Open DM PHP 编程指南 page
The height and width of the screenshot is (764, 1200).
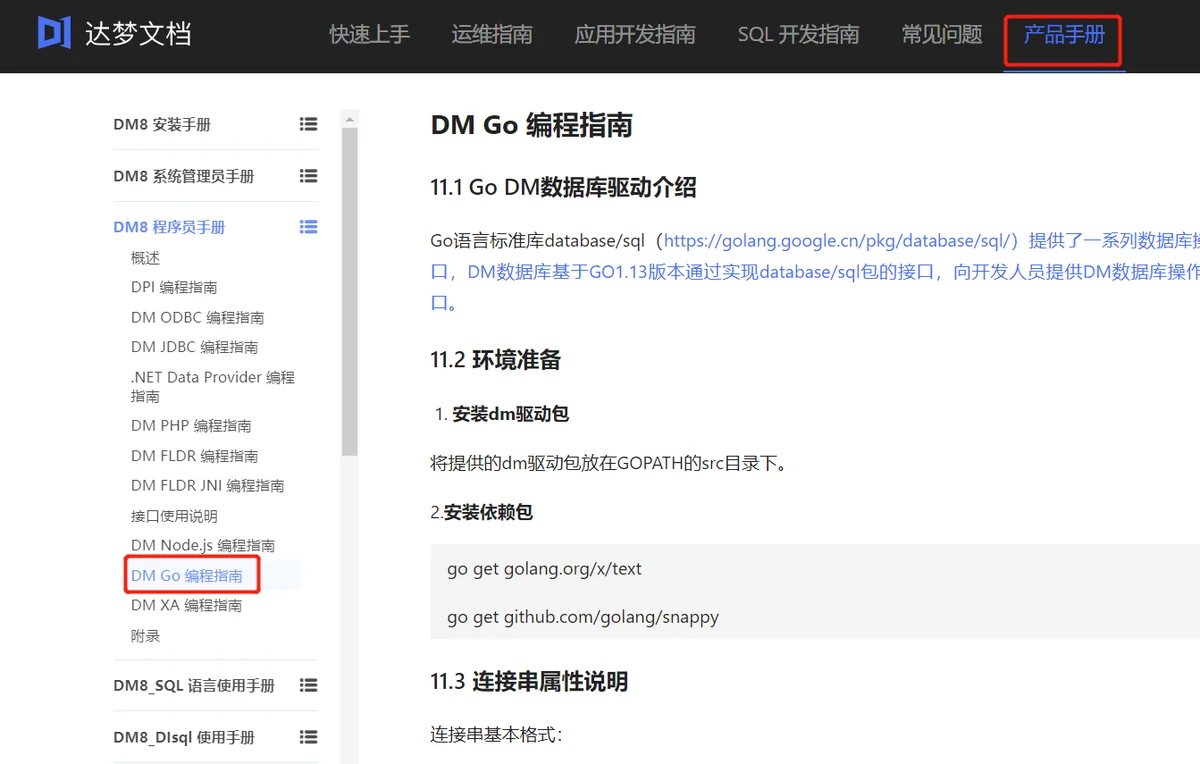point(191,425)
